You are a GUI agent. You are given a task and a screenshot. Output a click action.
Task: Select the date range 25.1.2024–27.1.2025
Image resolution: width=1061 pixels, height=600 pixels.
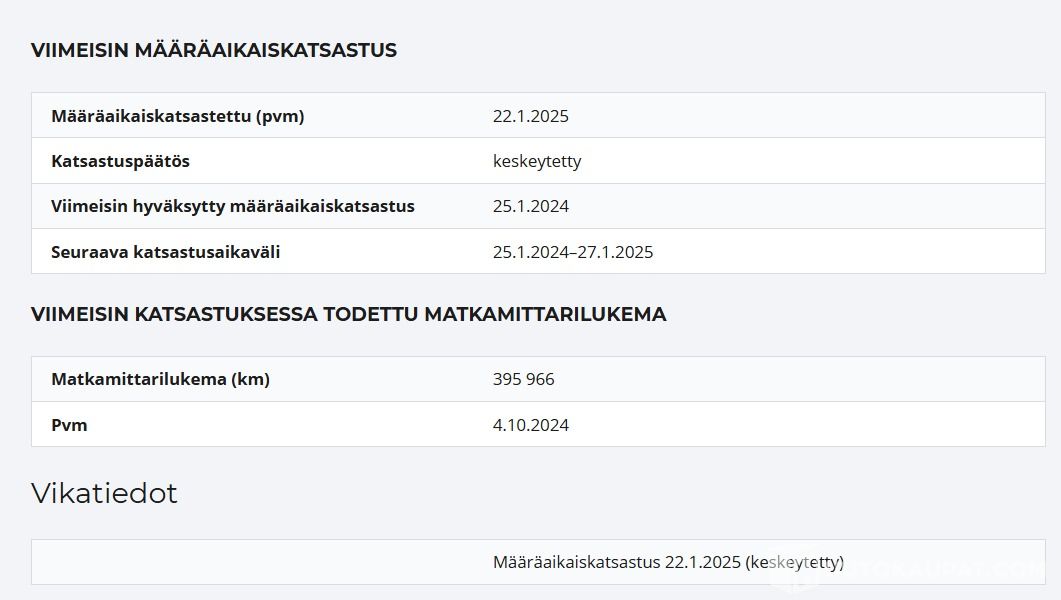tap(572, 252)
